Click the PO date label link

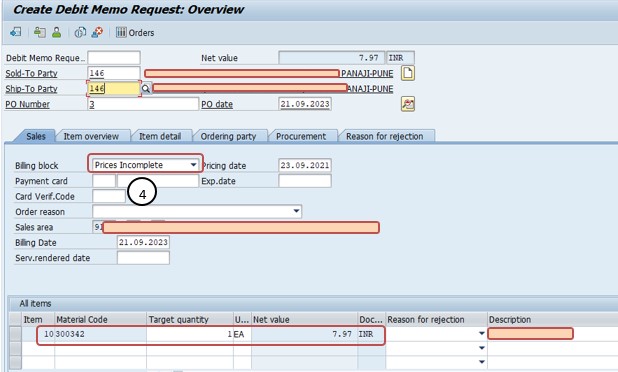click(217, 104)
